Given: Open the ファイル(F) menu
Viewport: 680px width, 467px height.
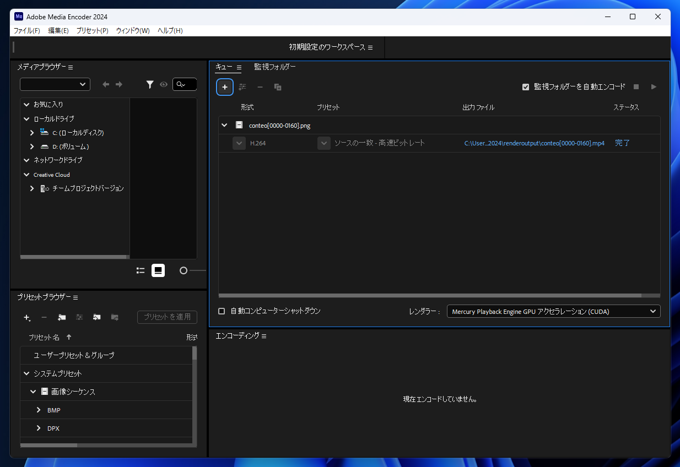Looking at the screenshot, I should coord(26,31).
